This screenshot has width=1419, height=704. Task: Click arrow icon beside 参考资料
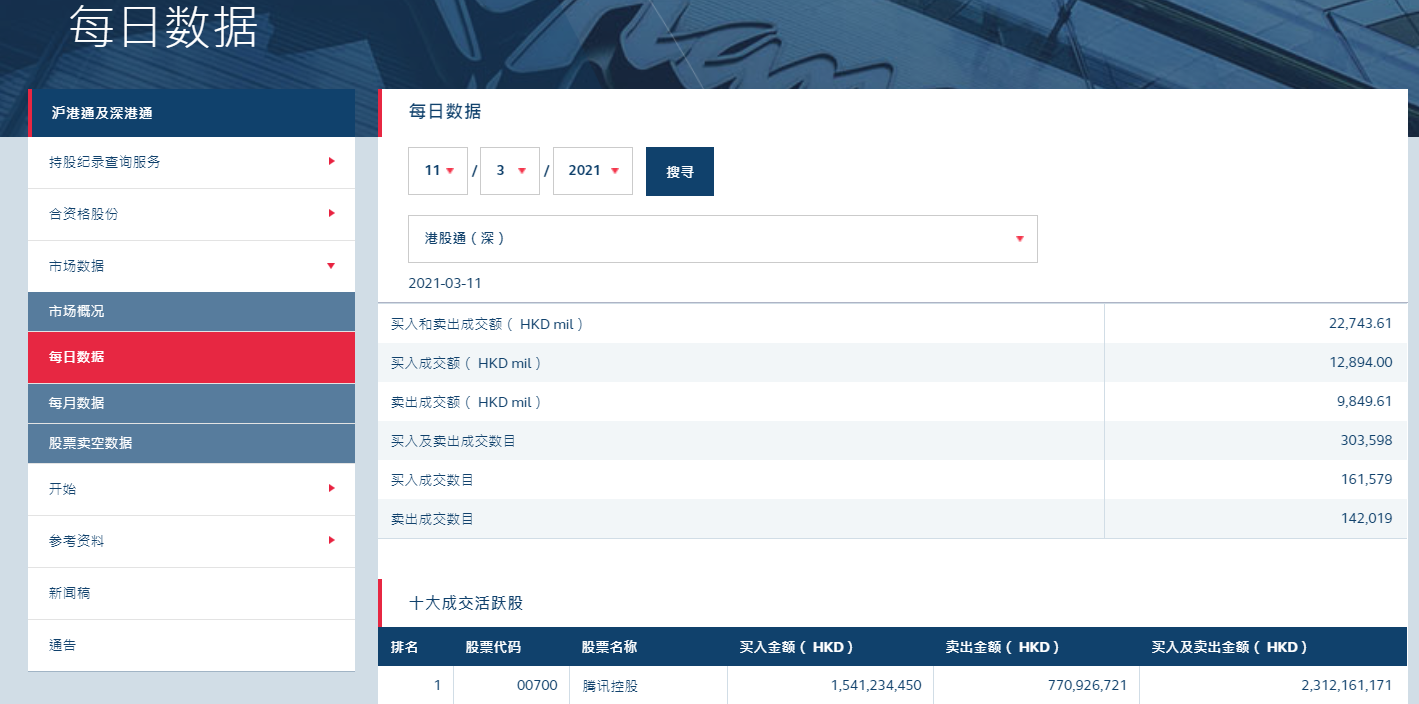(x=331, y=540)
